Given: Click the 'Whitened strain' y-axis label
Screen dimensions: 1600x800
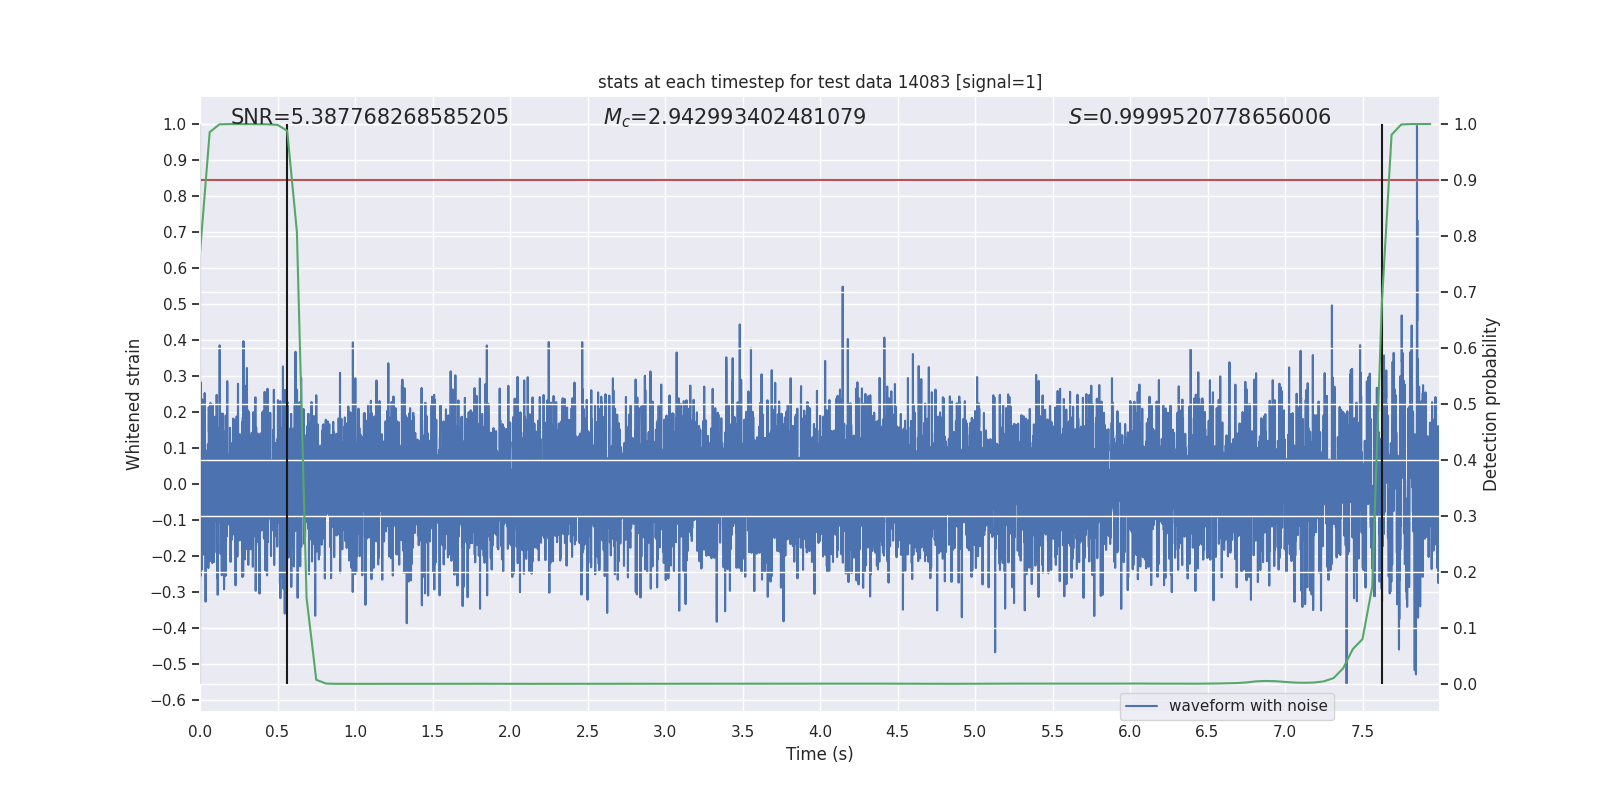Looking at the screenshot, I should pyautogui.click(x=133, y=404).
